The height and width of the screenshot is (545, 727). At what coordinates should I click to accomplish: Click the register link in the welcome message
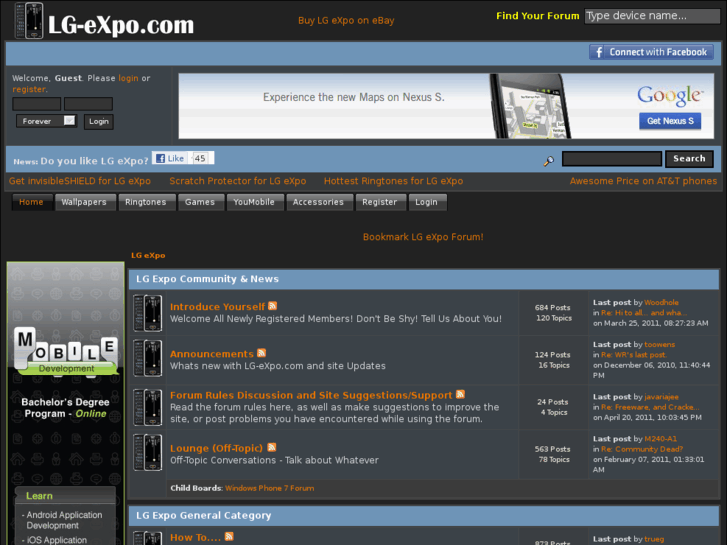click(x=29, y=89)
